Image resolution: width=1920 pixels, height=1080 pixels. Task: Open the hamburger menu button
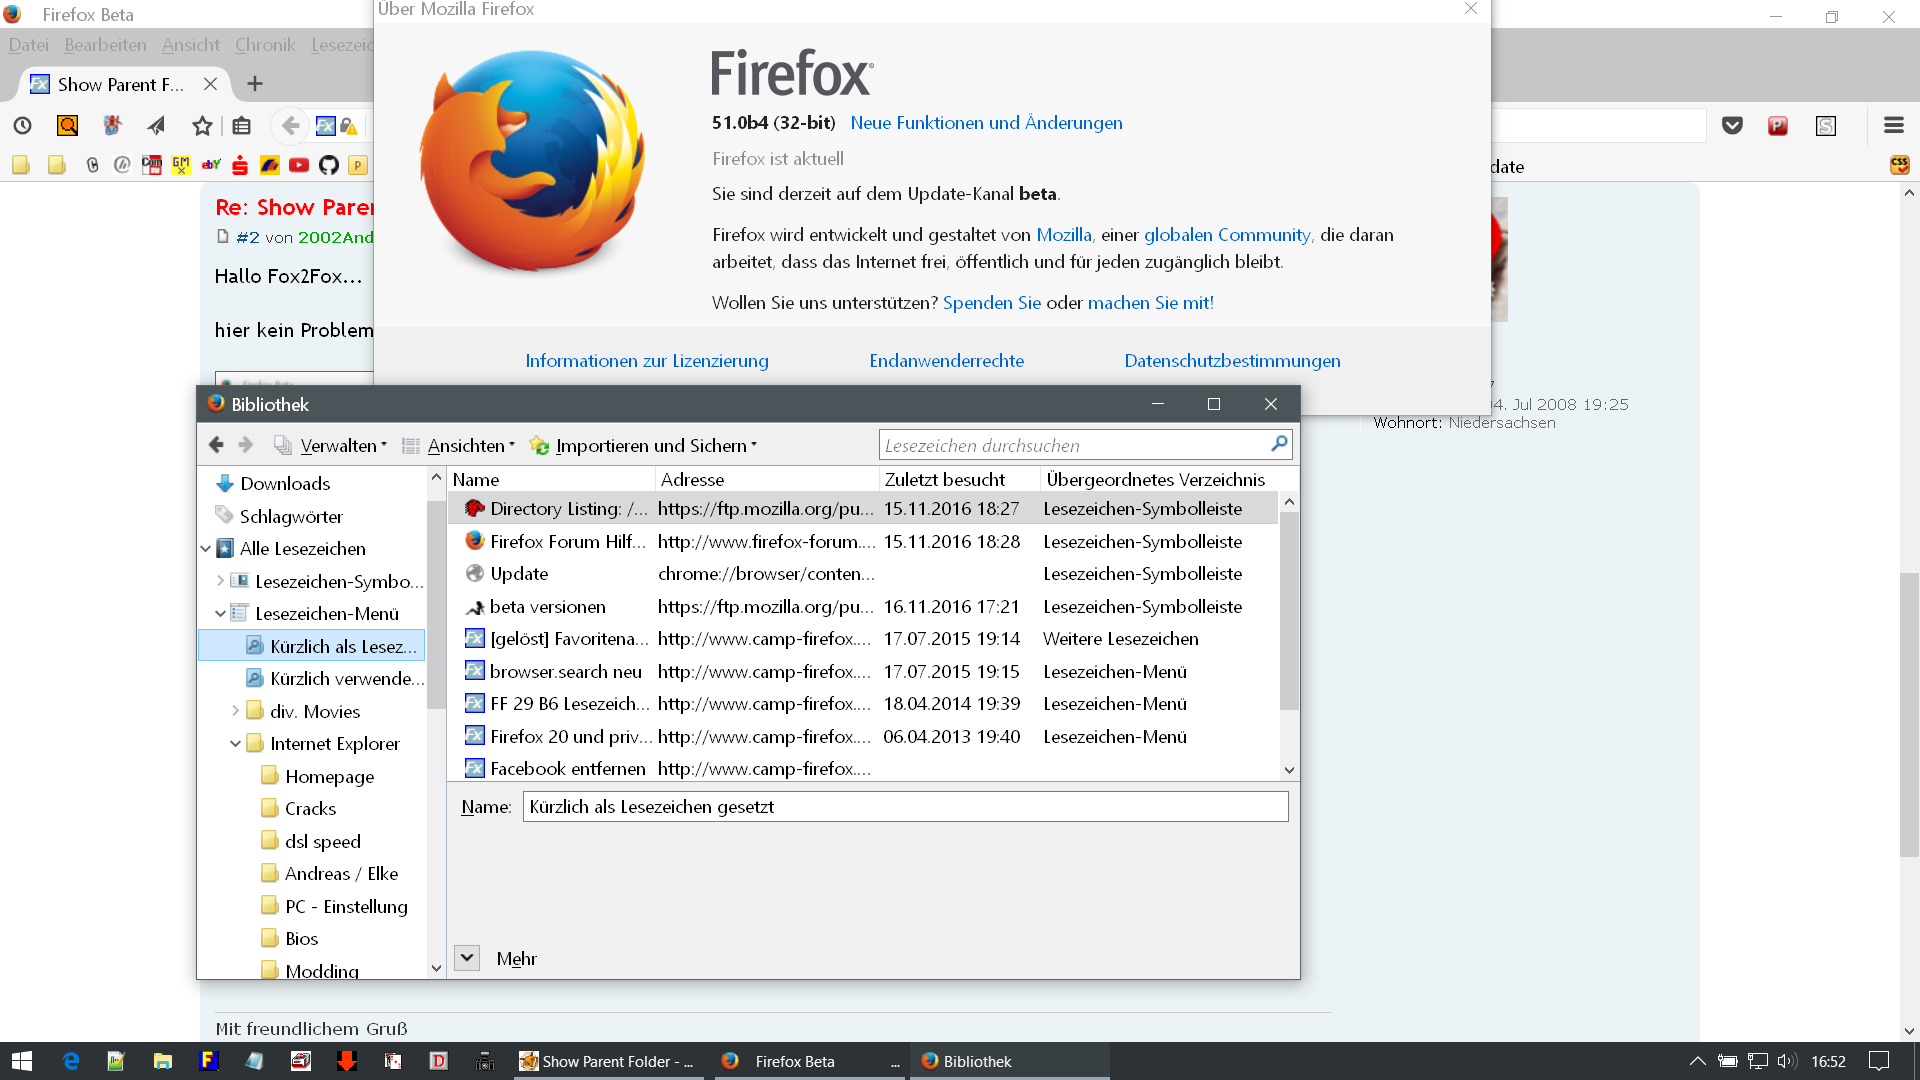[1893, 125]
